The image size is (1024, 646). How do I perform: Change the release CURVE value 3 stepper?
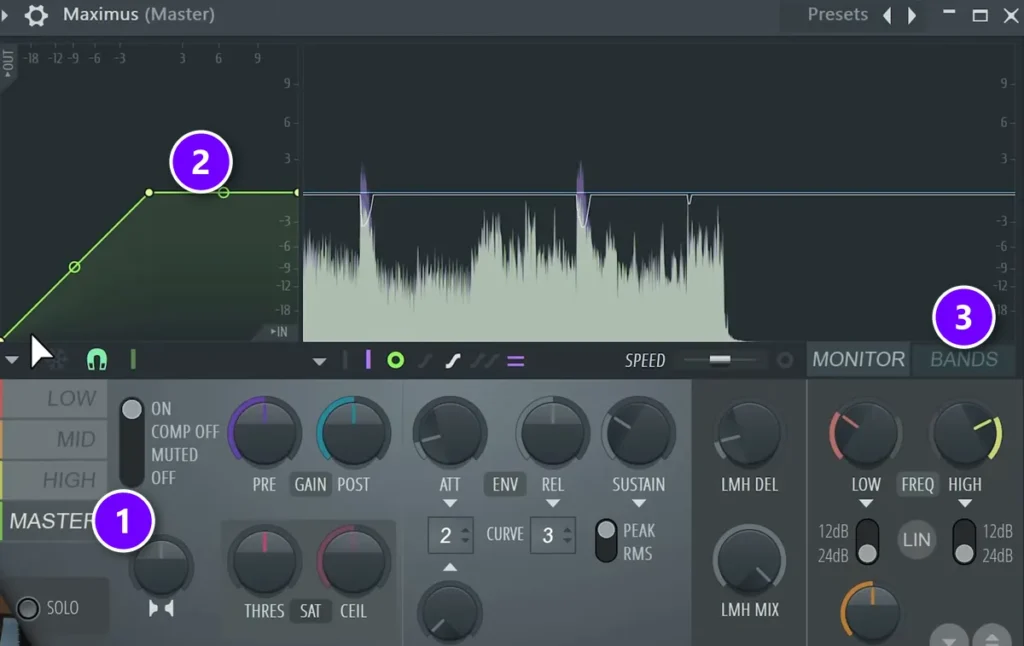coord(552,536)
